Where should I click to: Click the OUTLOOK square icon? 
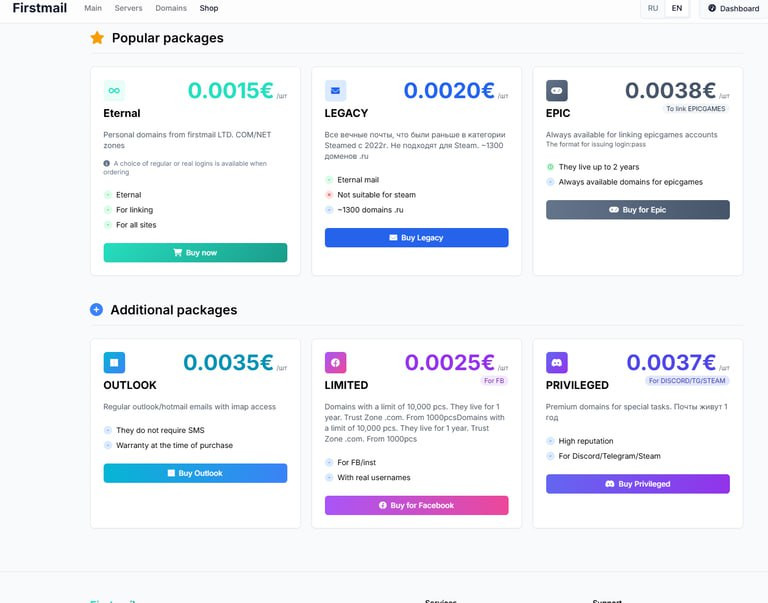click(114, 362)
